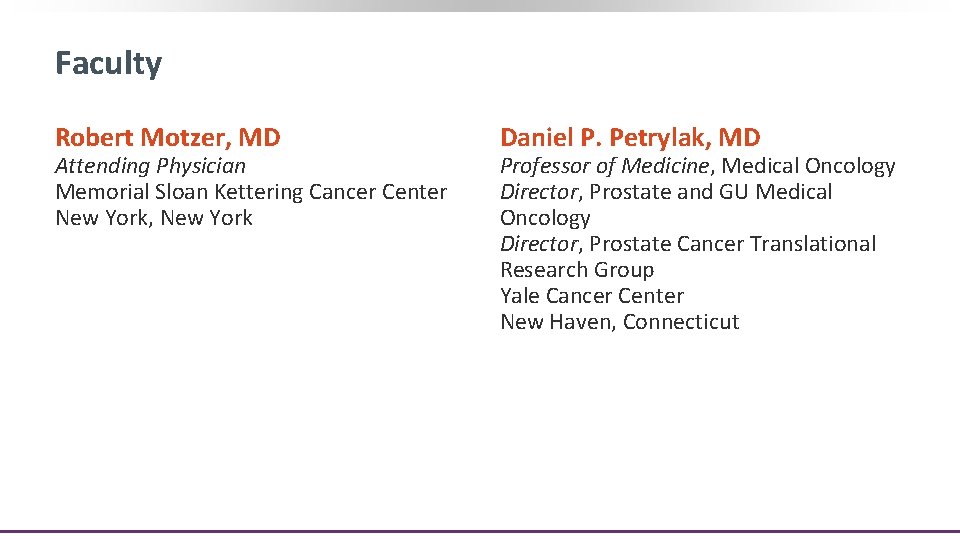Click Medical Oncology after Professor of Medicine
The height and width of the screenshot is (540, 960).
808,166
